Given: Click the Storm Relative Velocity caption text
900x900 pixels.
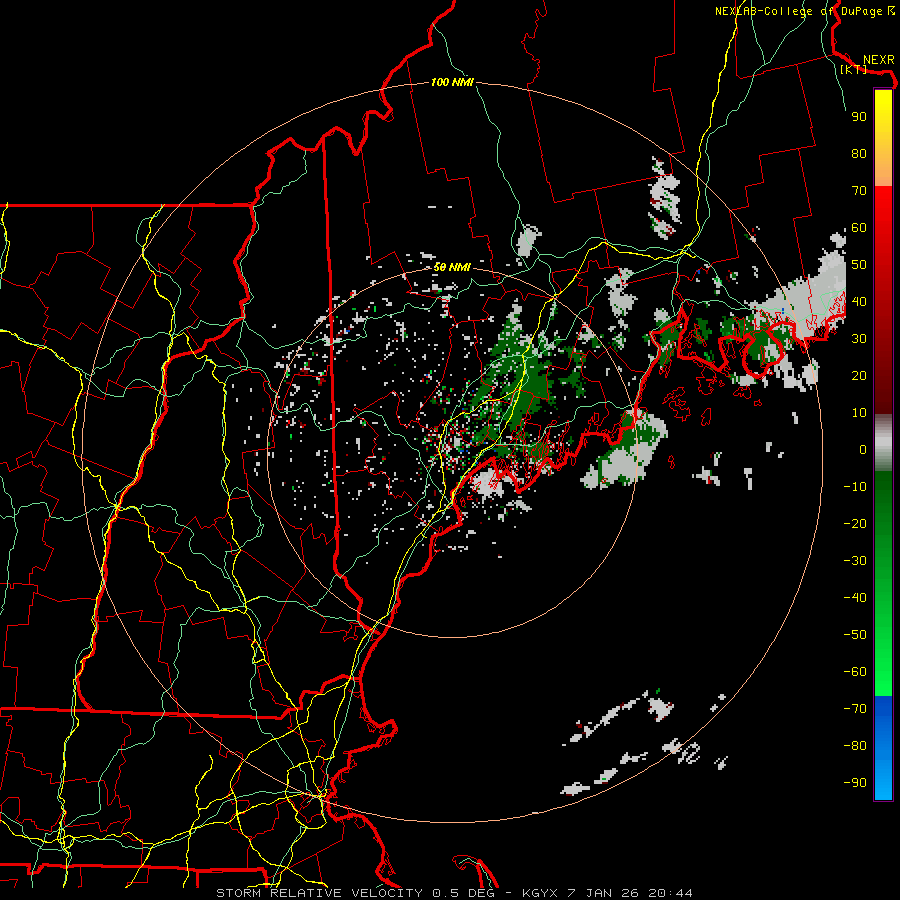Looking at the screenshot, I should (454, 893).
